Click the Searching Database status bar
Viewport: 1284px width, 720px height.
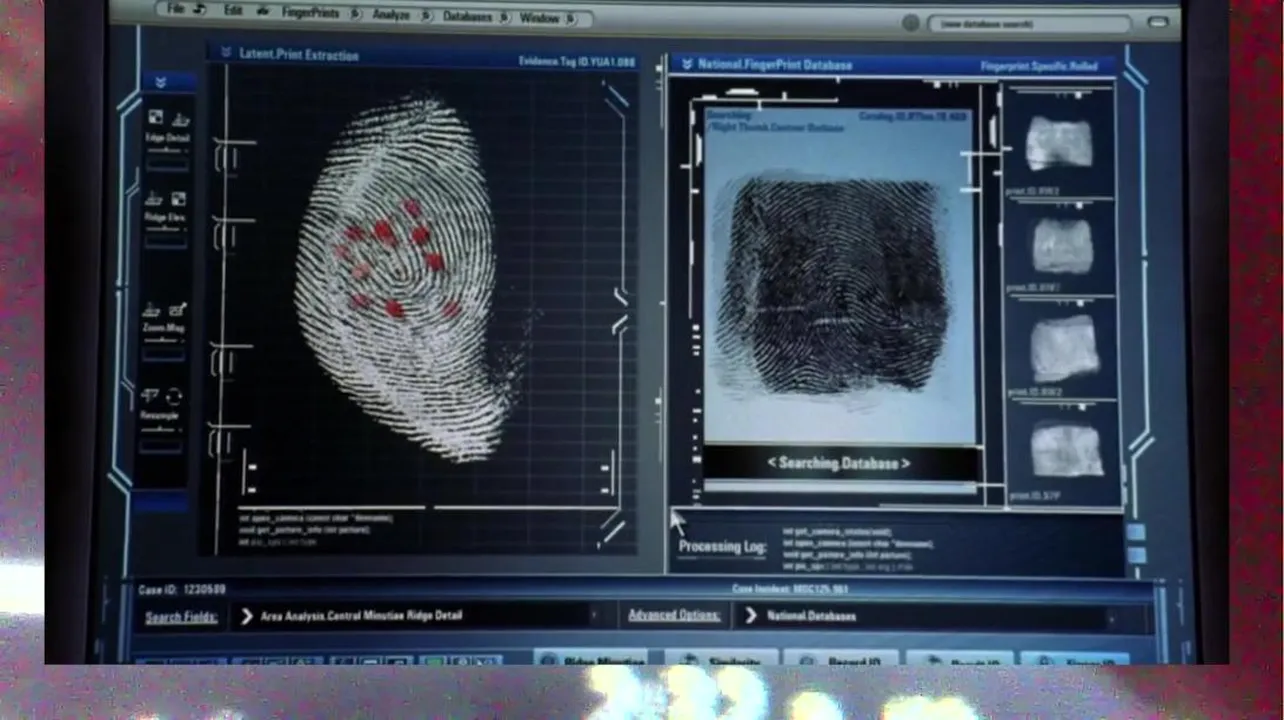(839, 463)
